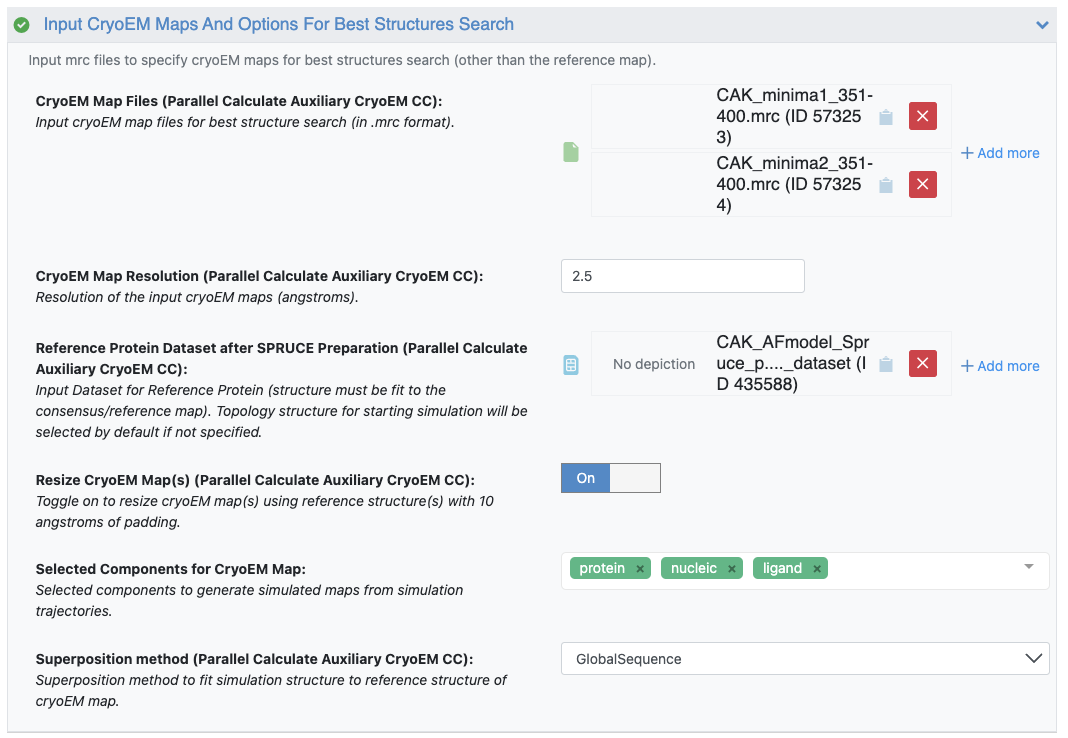Viewport: 1068px width, 738px height.
Task: Click the green file icon for CryoEM maps
Action: 571,152
